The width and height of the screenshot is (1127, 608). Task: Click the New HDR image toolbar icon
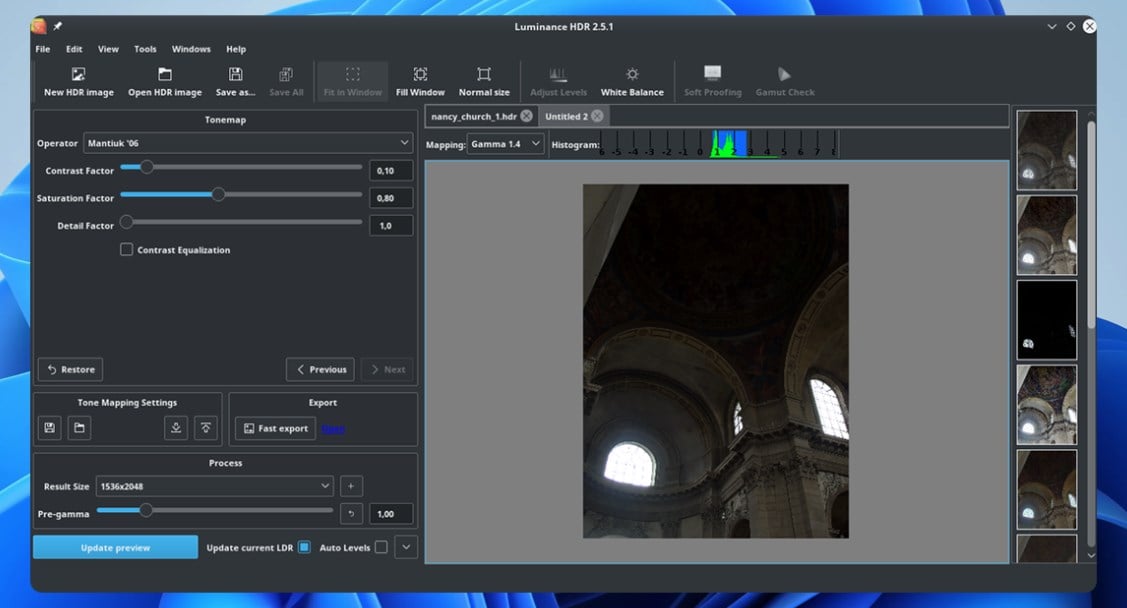pos(79,75)
